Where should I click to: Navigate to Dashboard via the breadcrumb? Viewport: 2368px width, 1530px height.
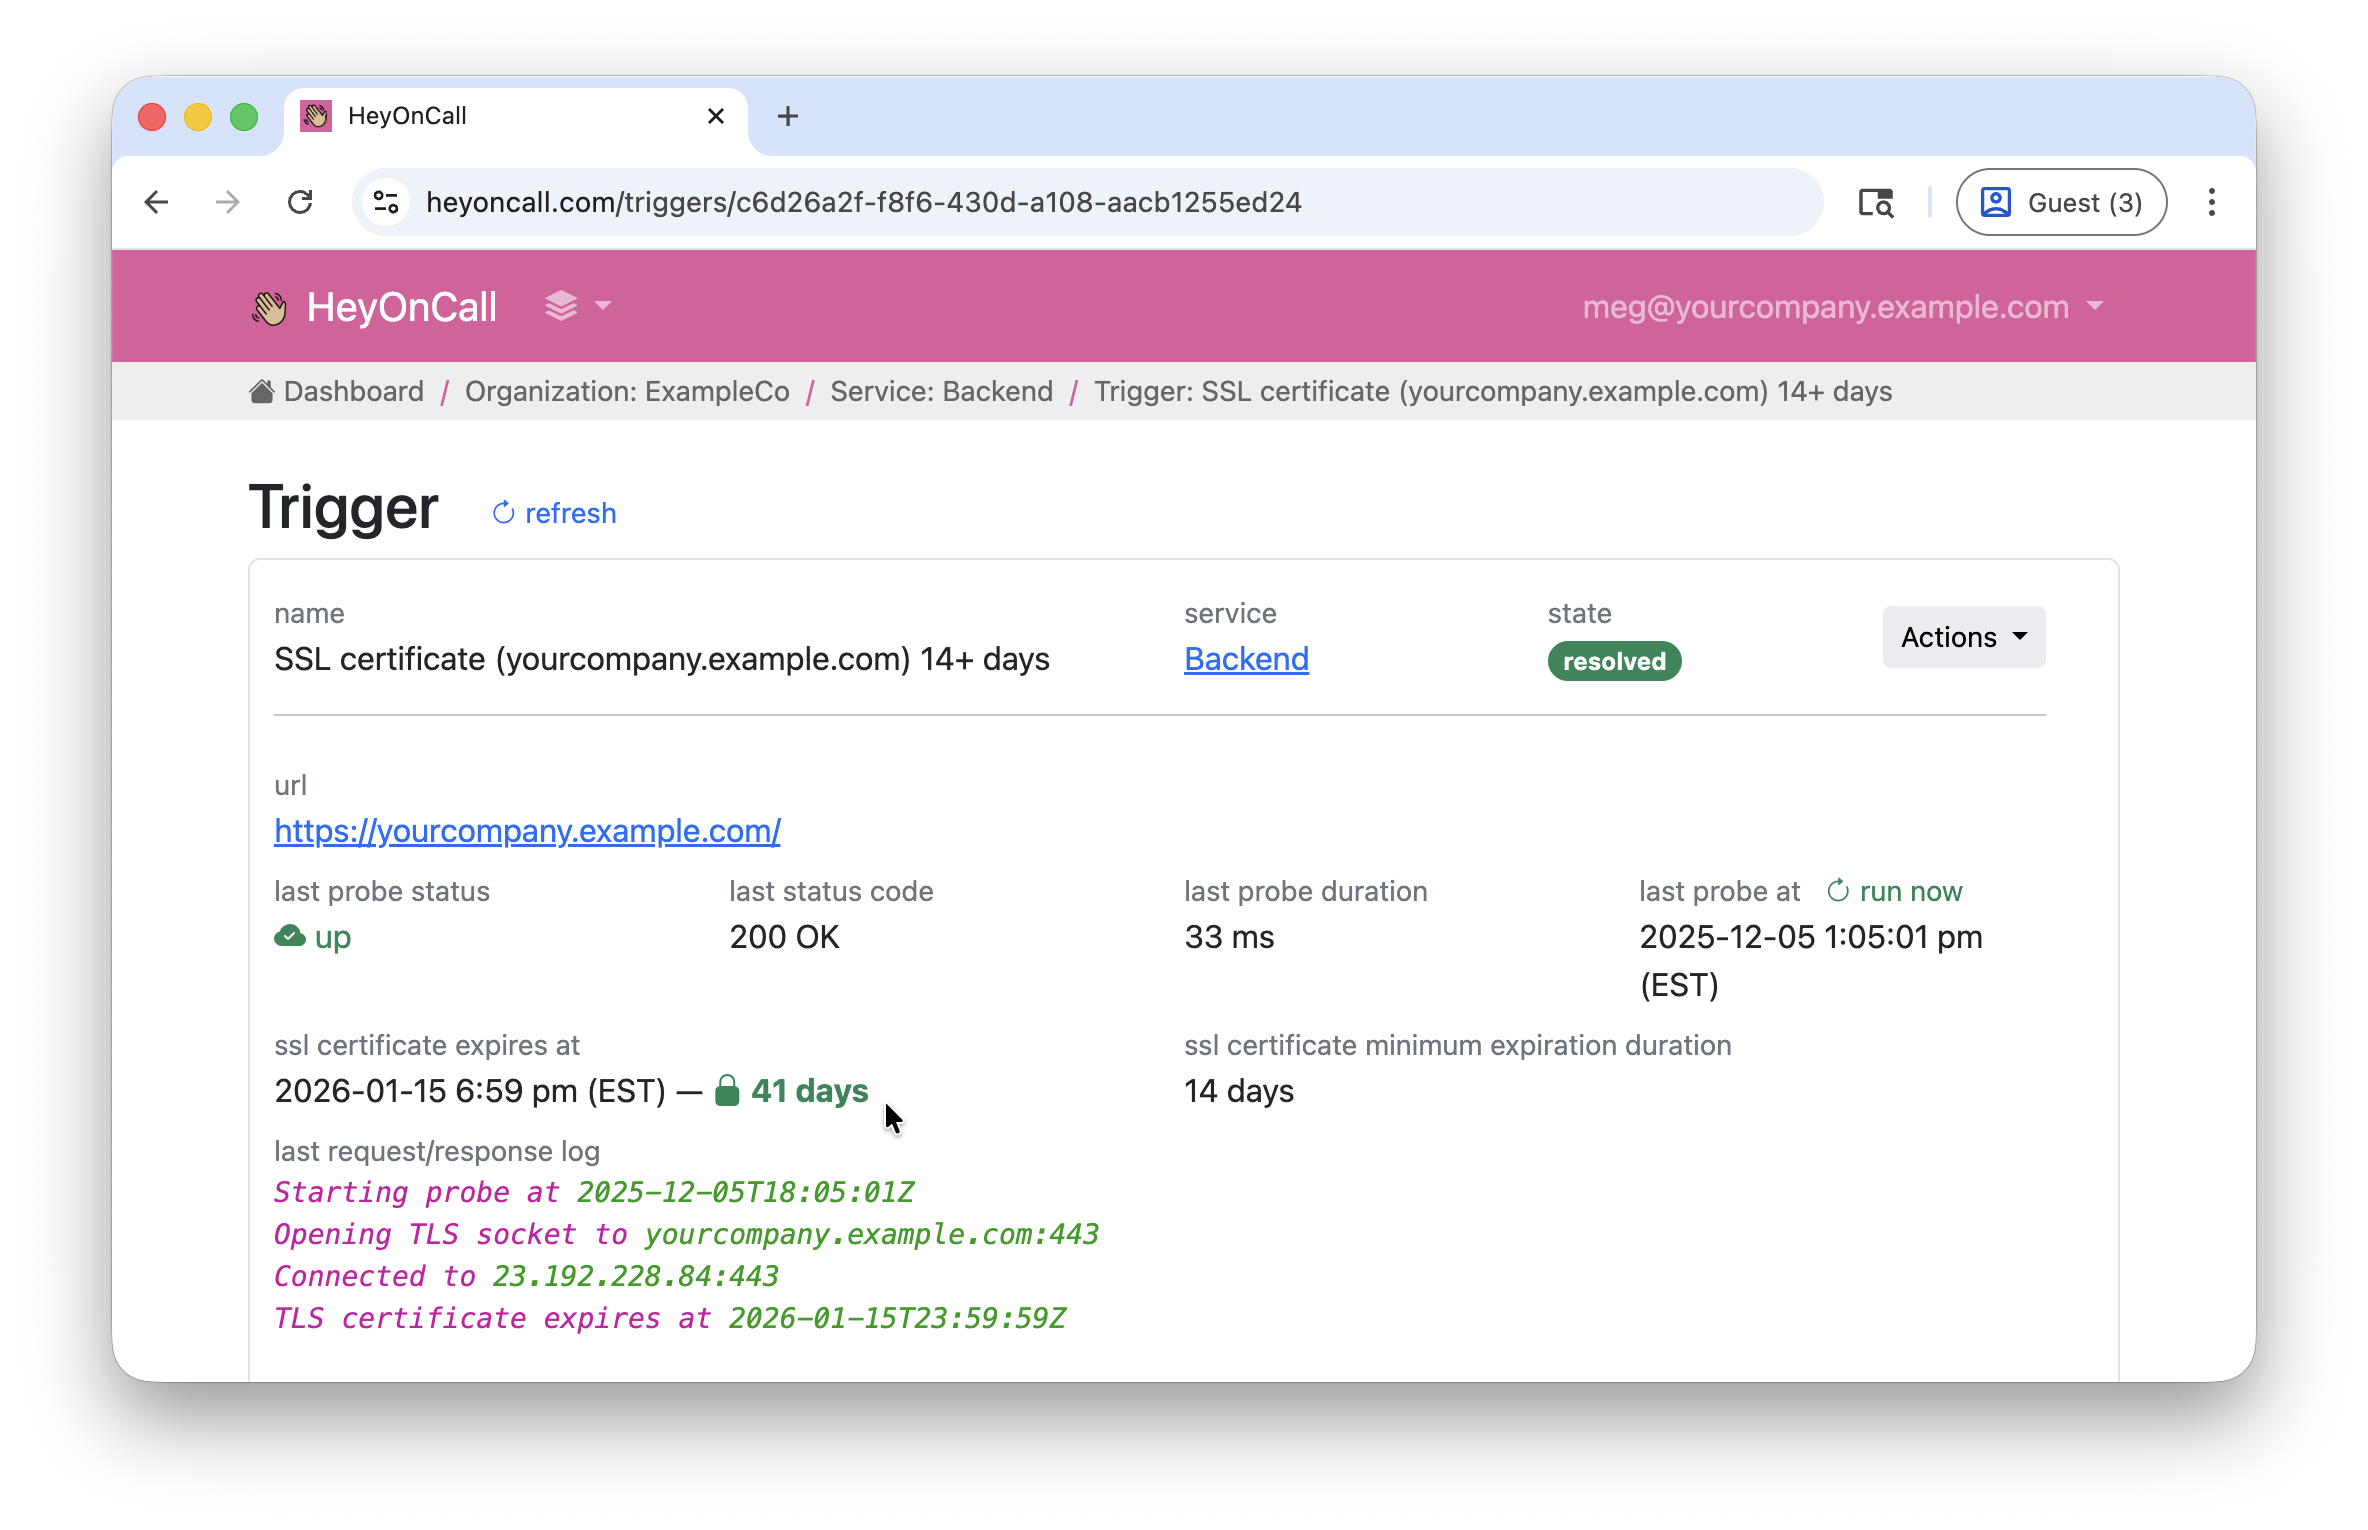click(x=354, y=390)
